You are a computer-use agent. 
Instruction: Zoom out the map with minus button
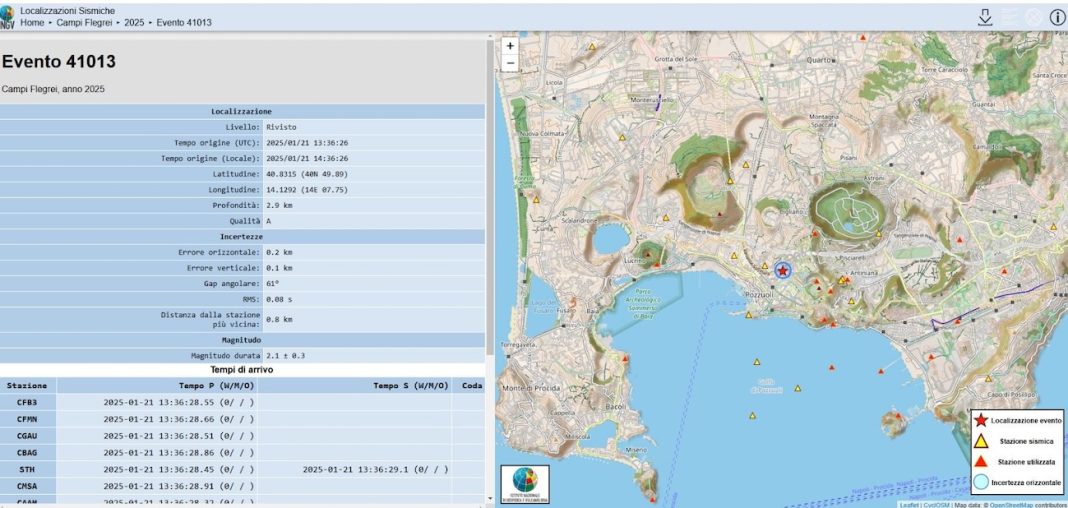510,64
